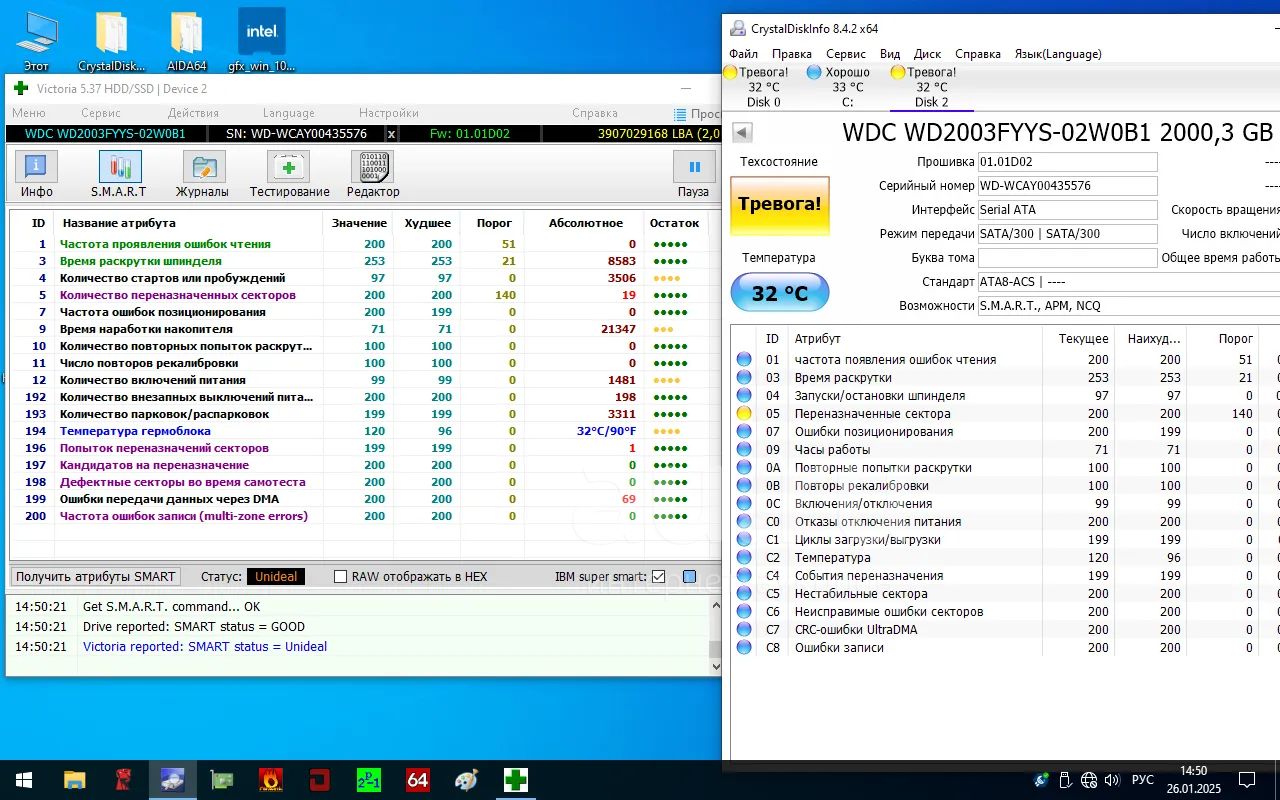Open the CrystalDisk folder on desktop
The image size is (1280, 800).
pyautogui.click(x=112, y=42)
